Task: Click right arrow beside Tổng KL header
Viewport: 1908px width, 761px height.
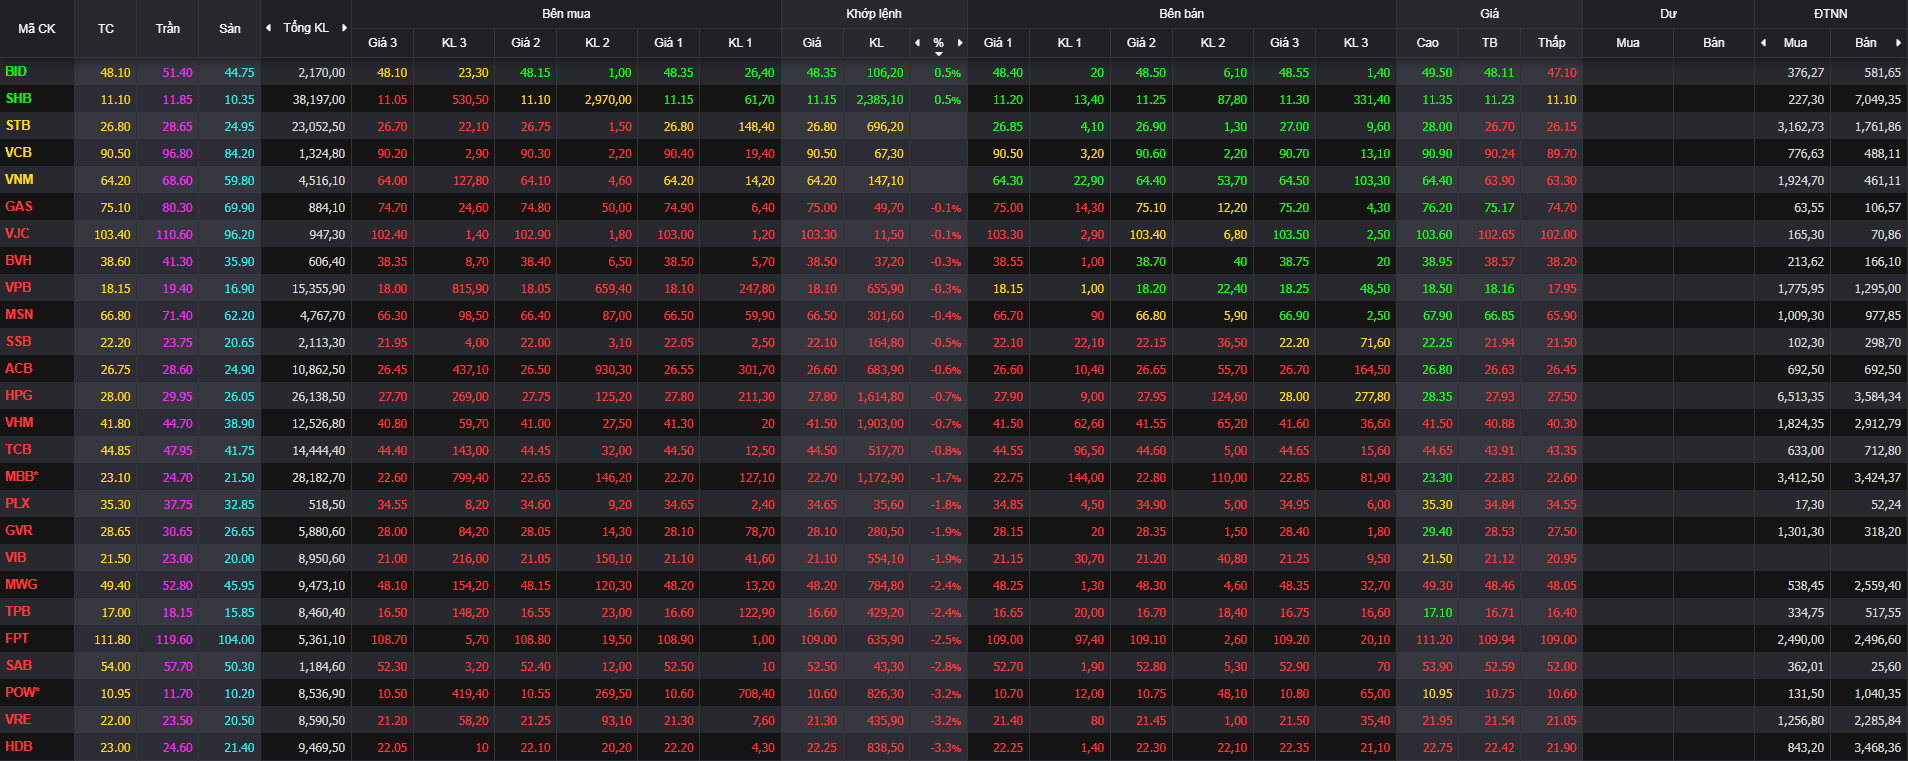Action: (x=345, y=28)
